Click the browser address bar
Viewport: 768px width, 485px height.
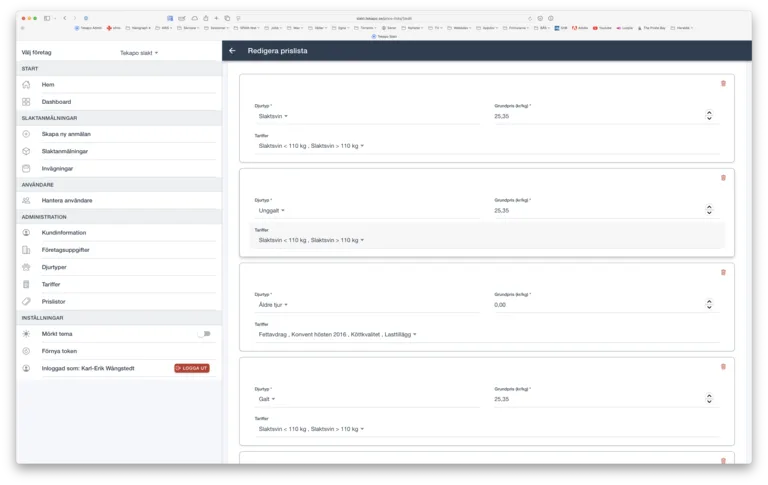coord(384,18)
